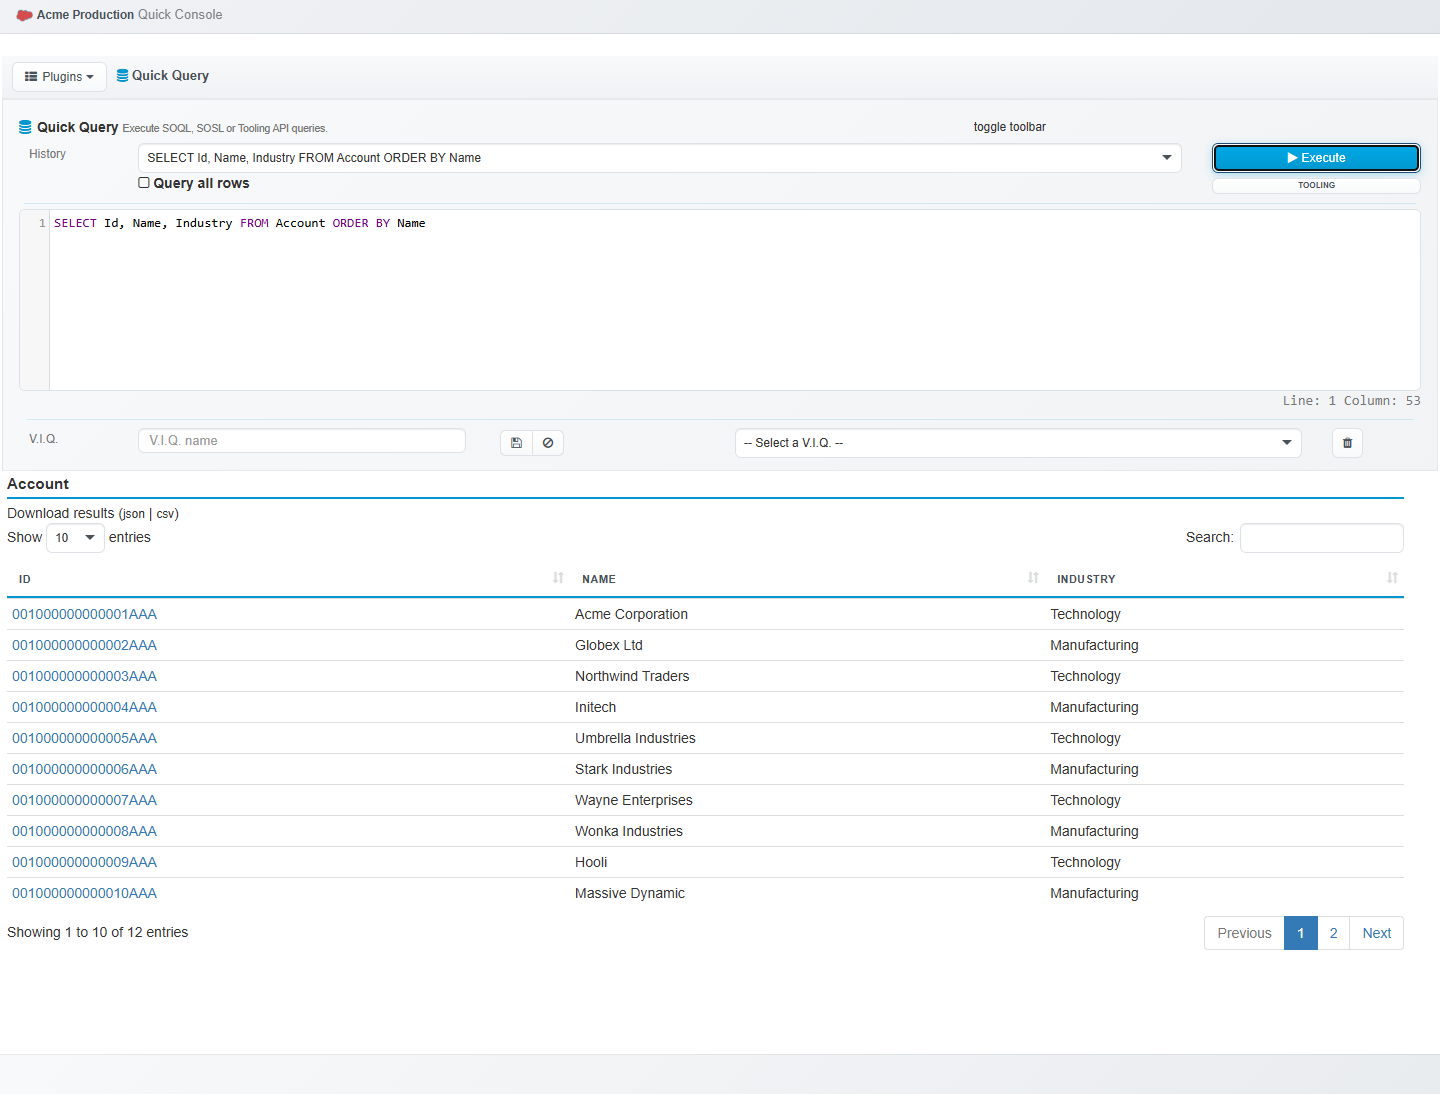Change the Show entries count dropdown
The height and width of the screenshot is (1100, 1440).
75,538
